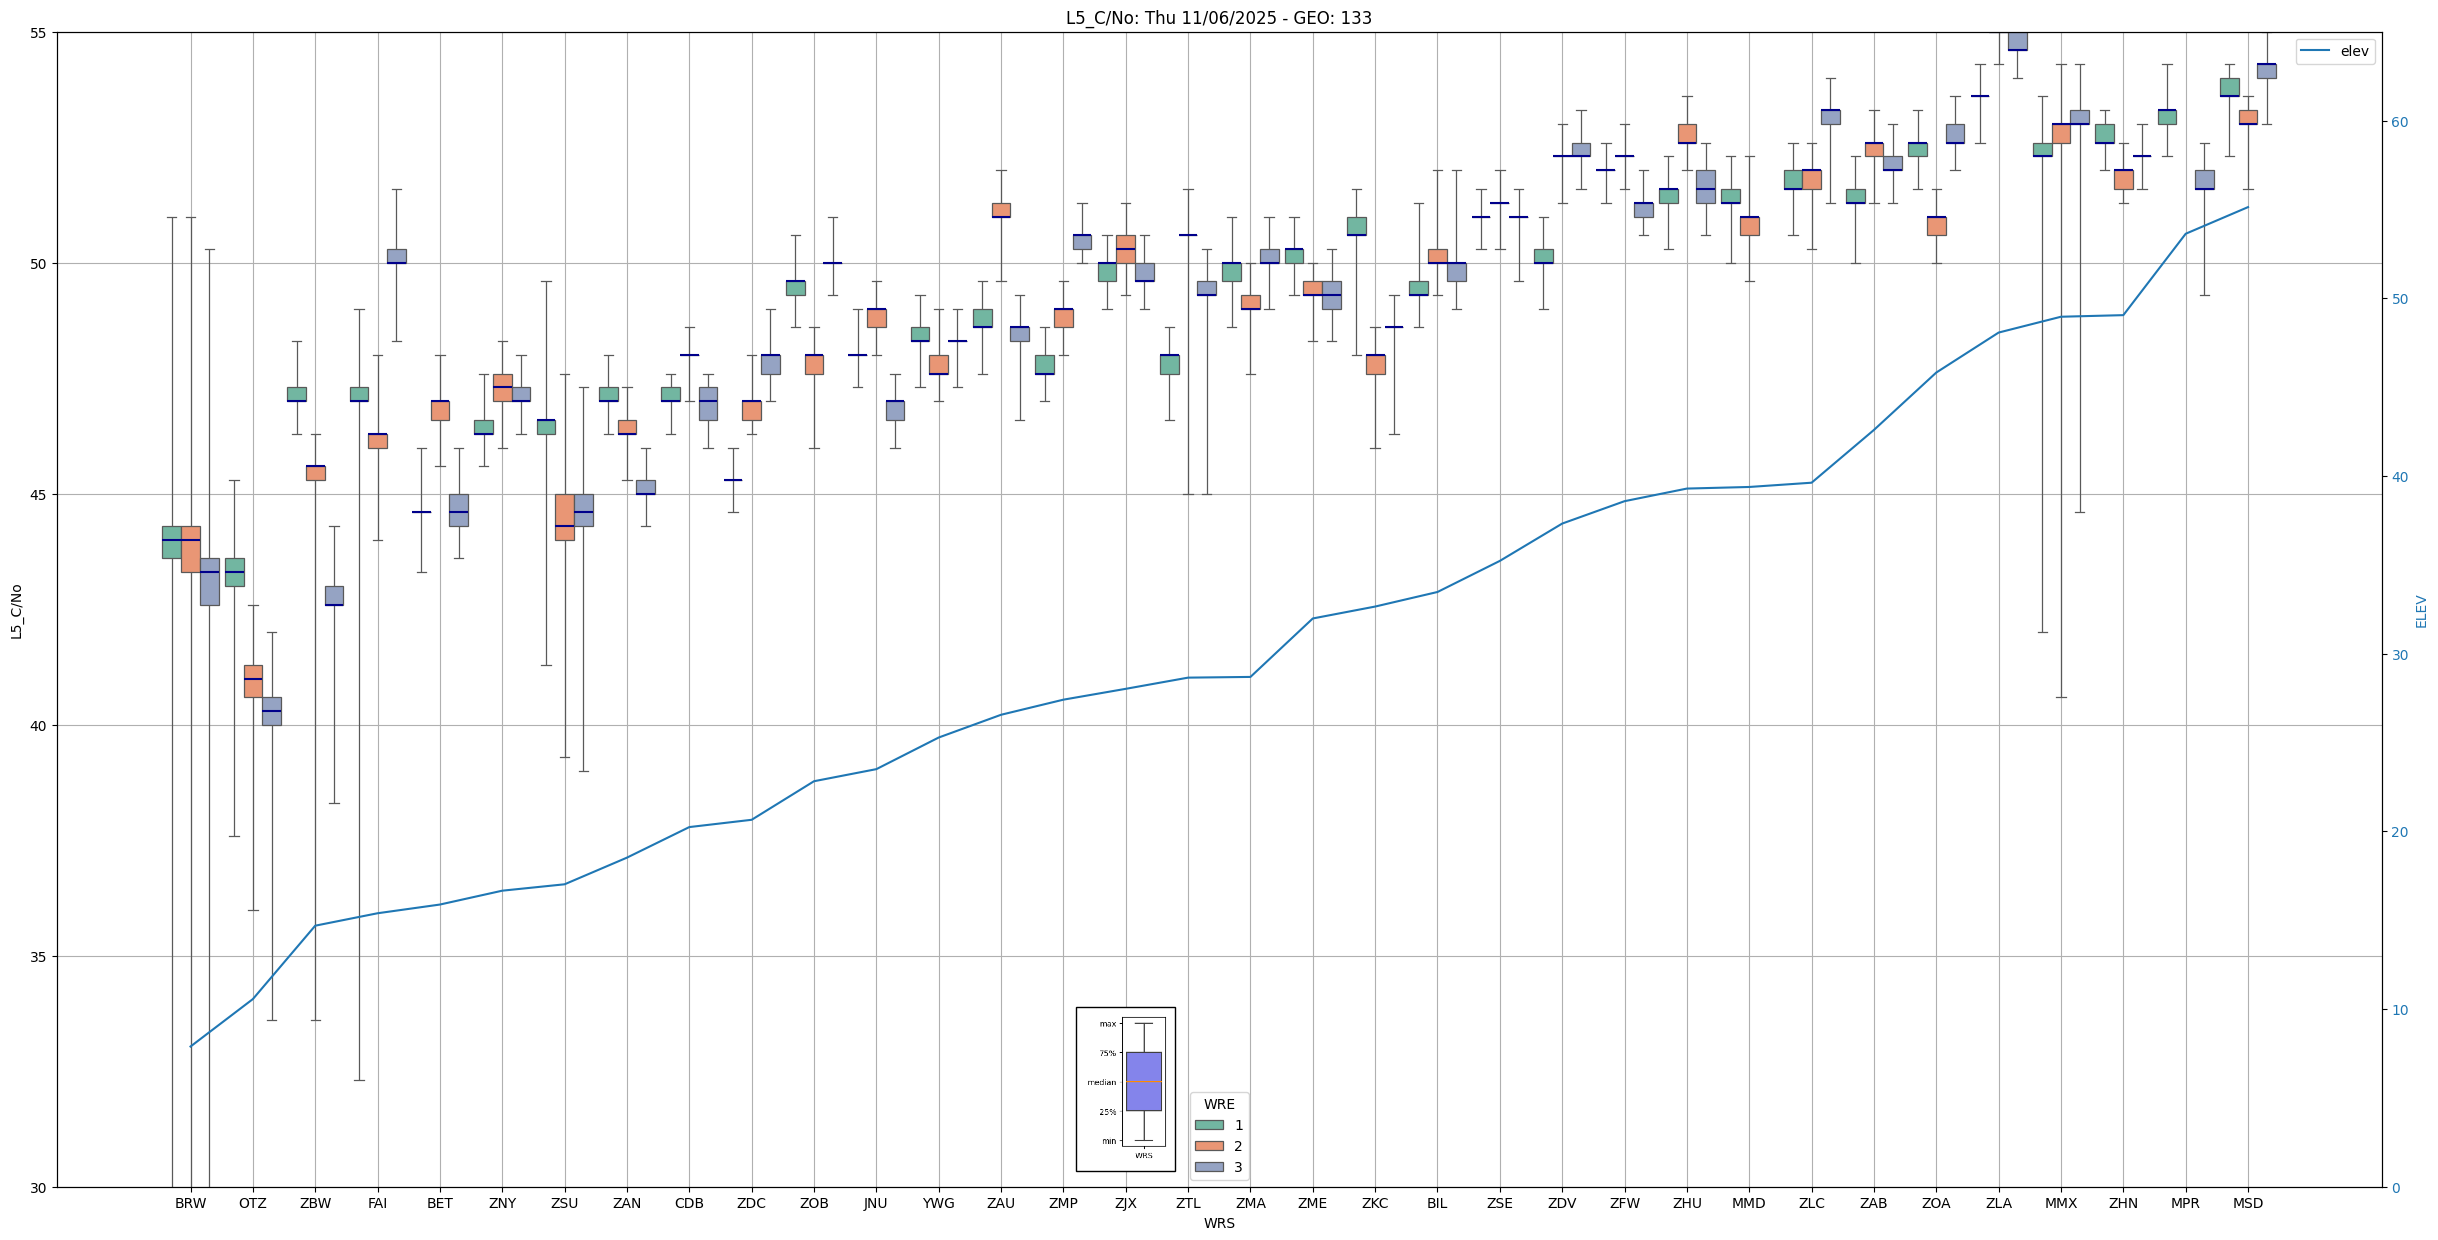
Task: Click the WRE legend title
Action: (1218, 1104)
